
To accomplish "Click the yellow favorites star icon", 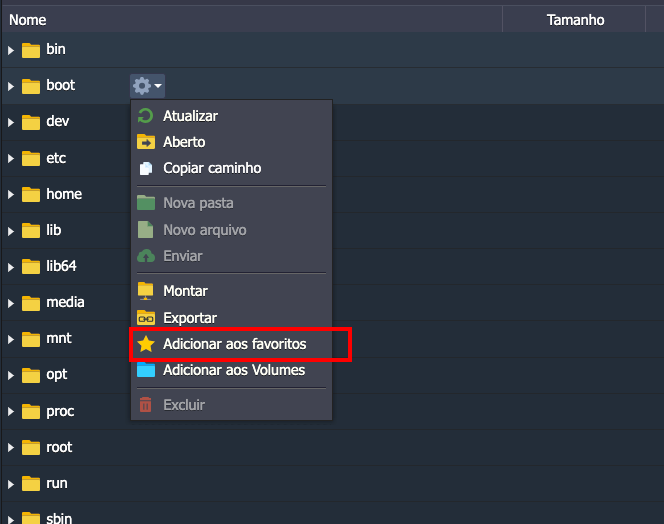I will point(146,344).
